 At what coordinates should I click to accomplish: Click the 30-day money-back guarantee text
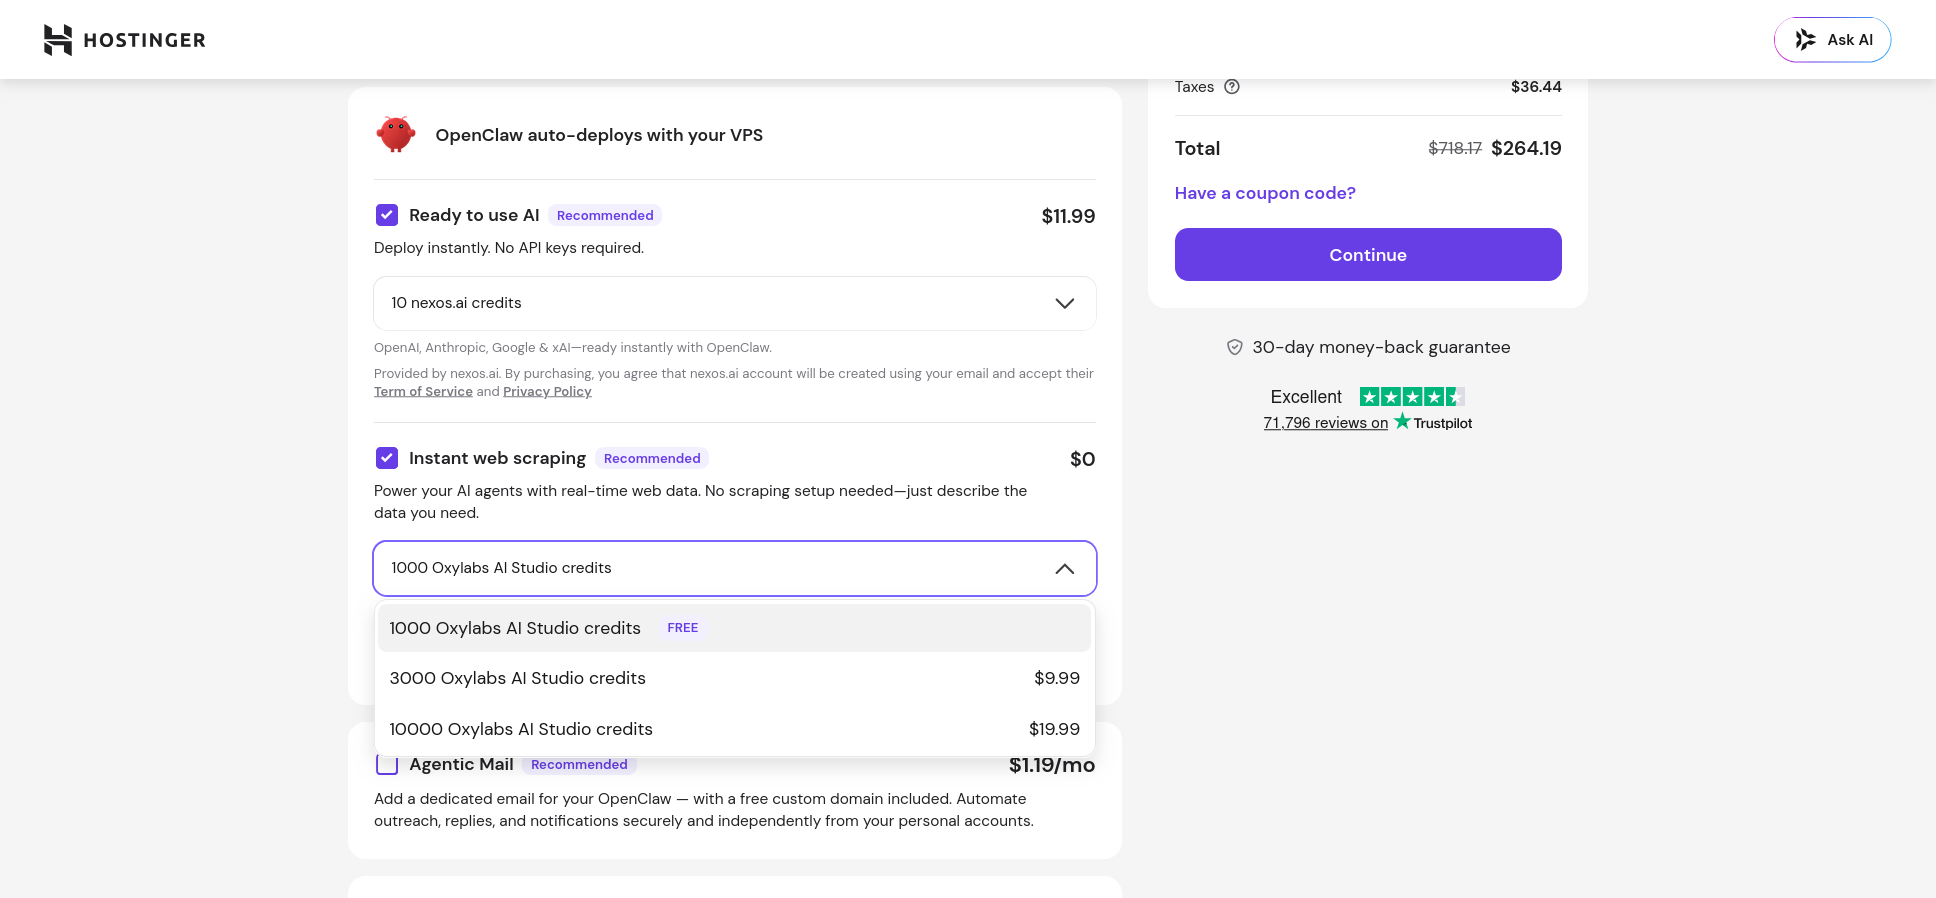point(1381,347)
